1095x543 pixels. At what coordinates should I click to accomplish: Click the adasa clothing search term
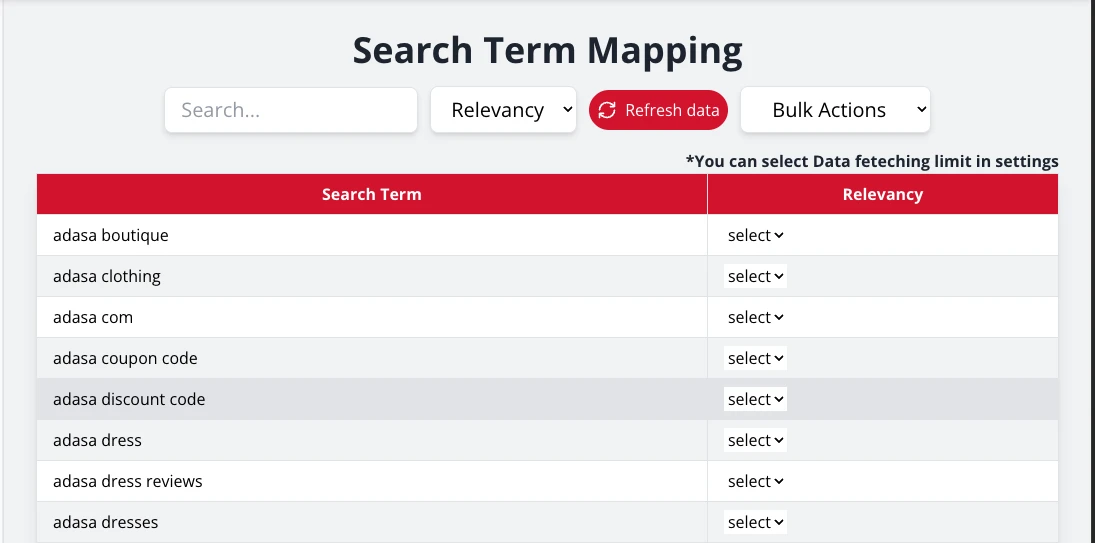tap(107, 277)
